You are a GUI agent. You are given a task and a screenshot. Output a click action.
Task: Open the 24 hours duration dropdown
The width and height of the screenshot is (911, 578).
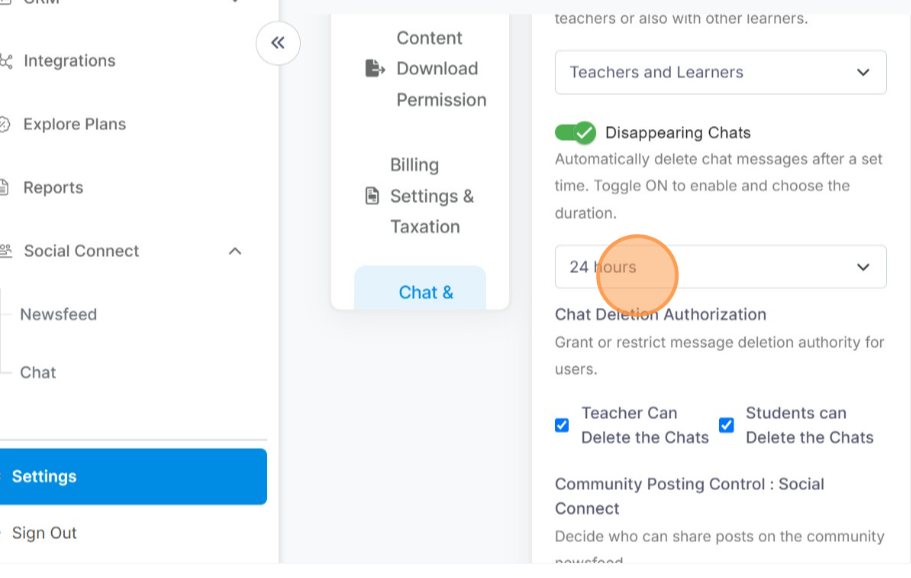click(720, 267)
